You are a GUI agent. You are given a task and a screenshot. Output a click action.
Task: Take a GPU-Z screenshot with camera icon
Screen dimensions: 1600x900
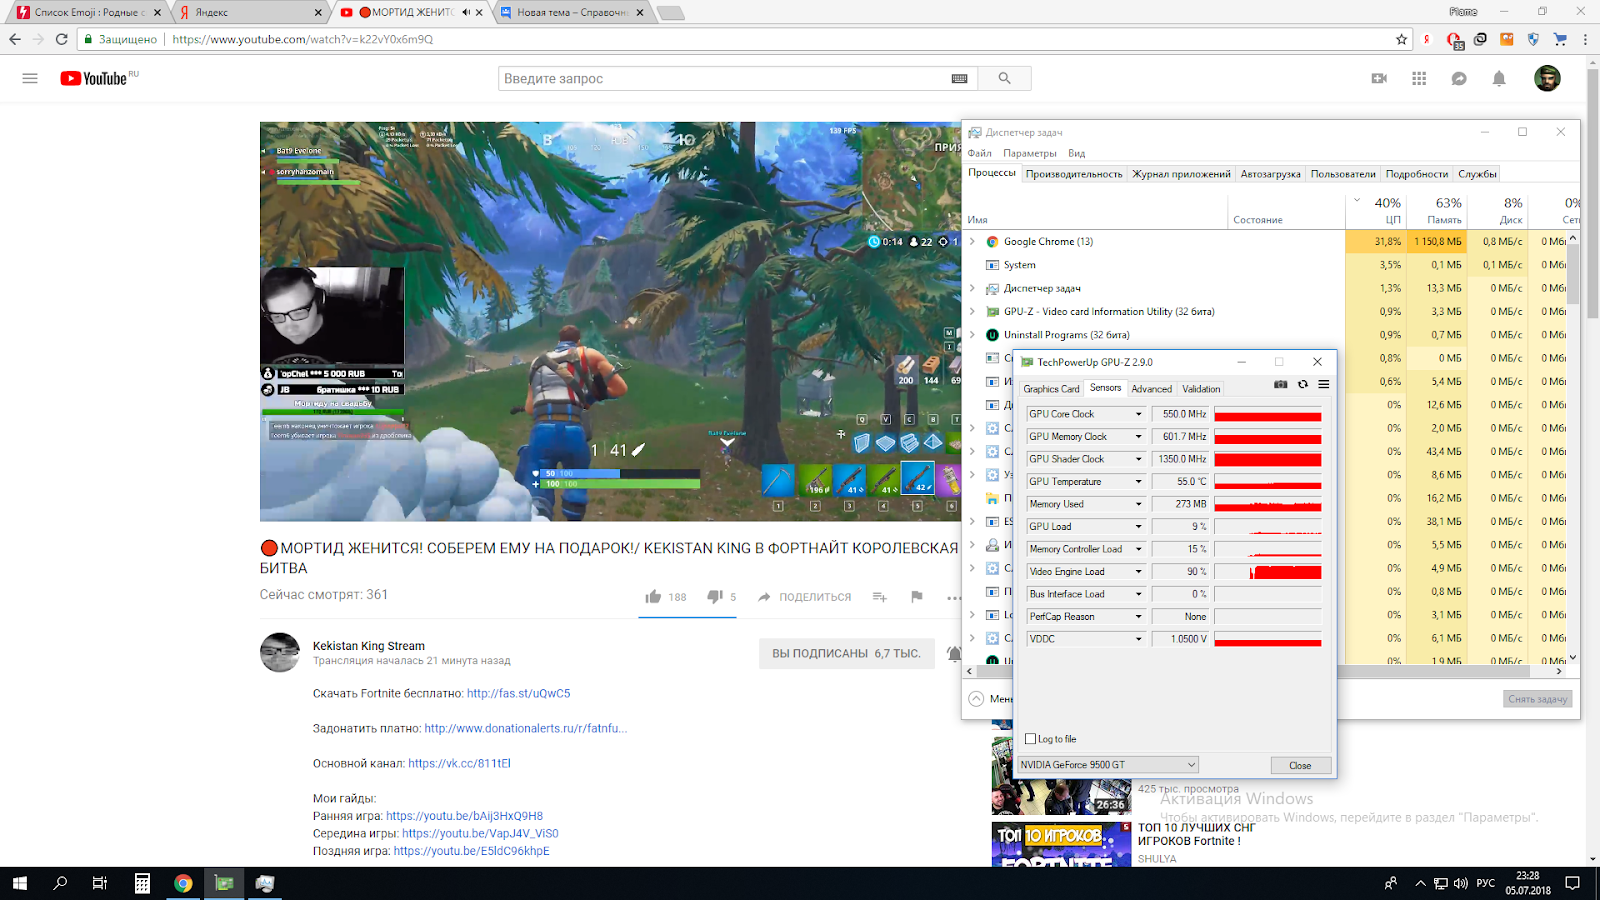click(x=1281, y=385)
